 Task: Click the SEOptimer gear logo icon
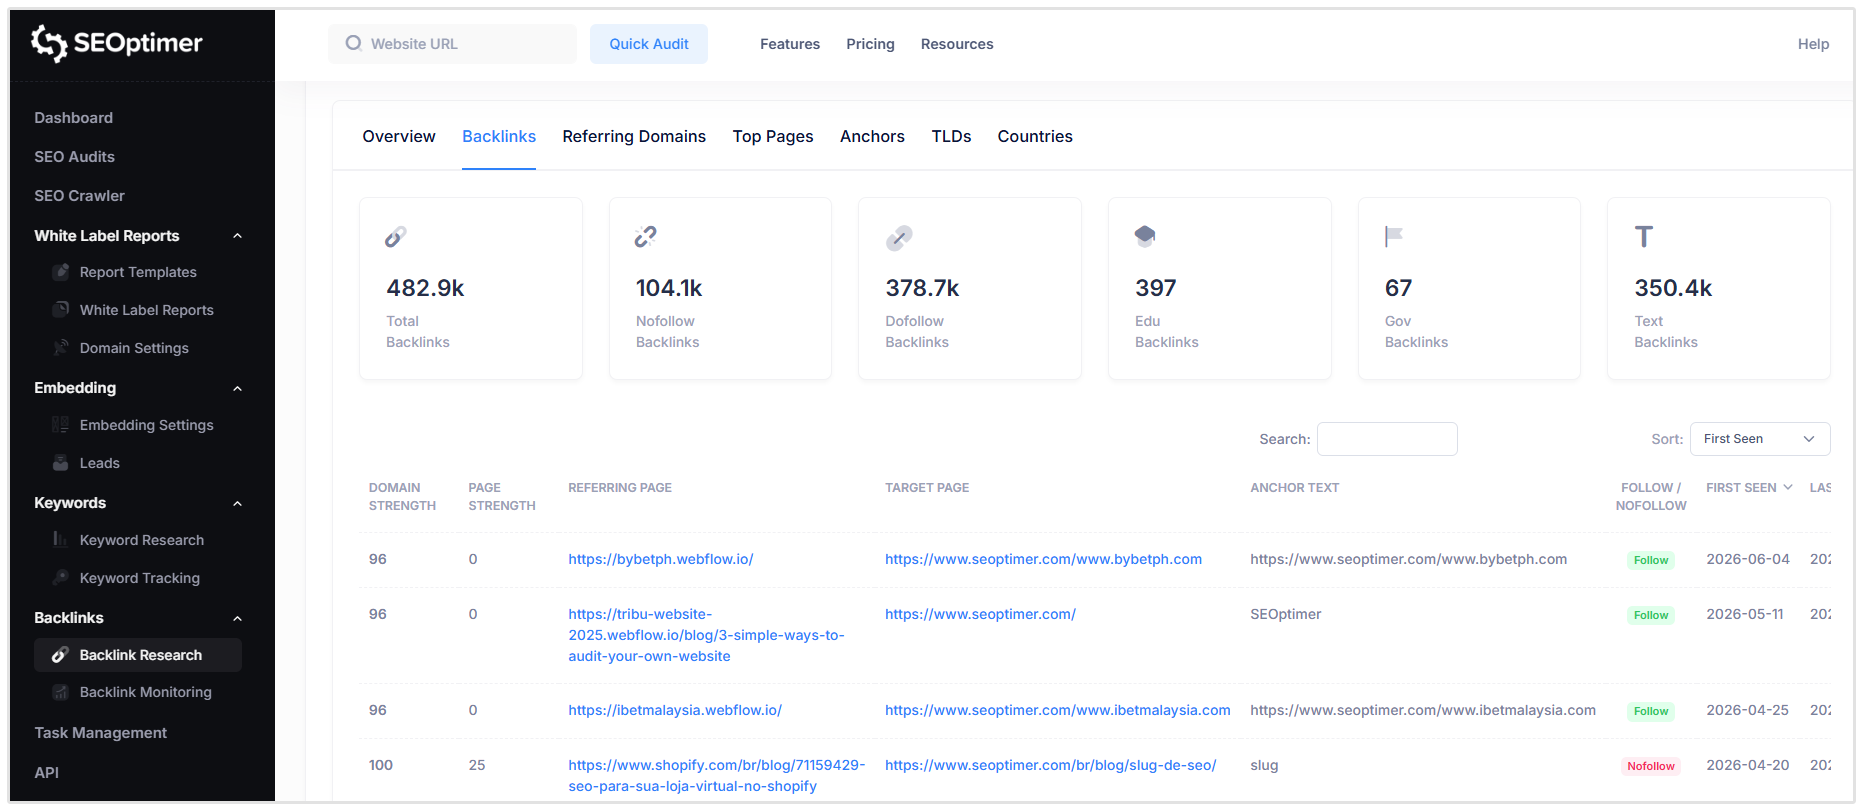click(x=49, y=43)
